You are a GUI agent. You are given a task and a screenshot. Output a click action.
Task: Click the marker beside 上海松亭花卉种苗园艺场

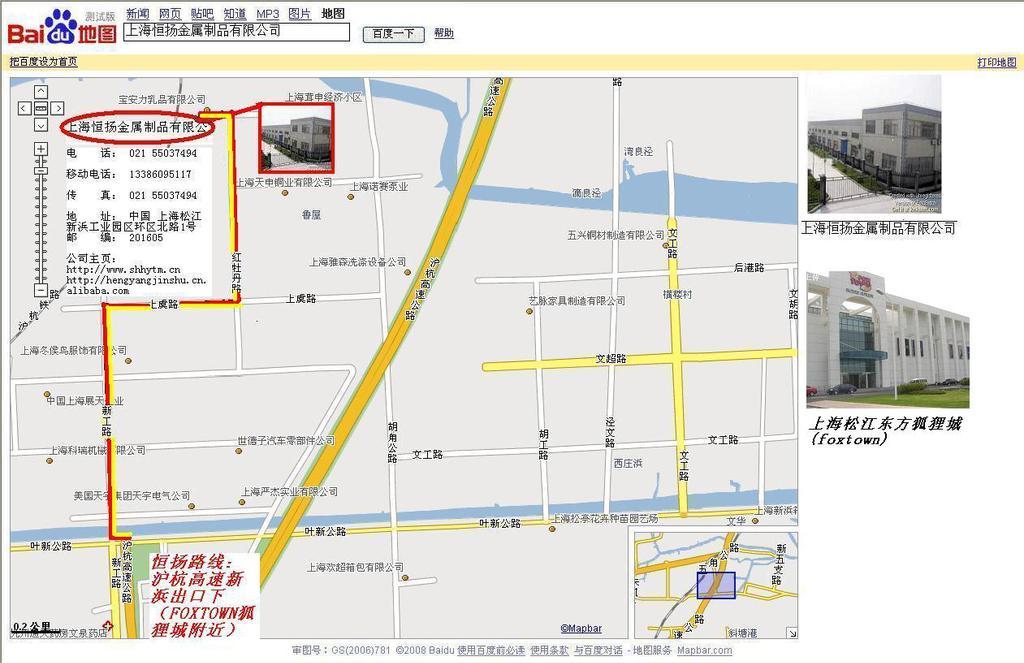[x=552, y=528]
